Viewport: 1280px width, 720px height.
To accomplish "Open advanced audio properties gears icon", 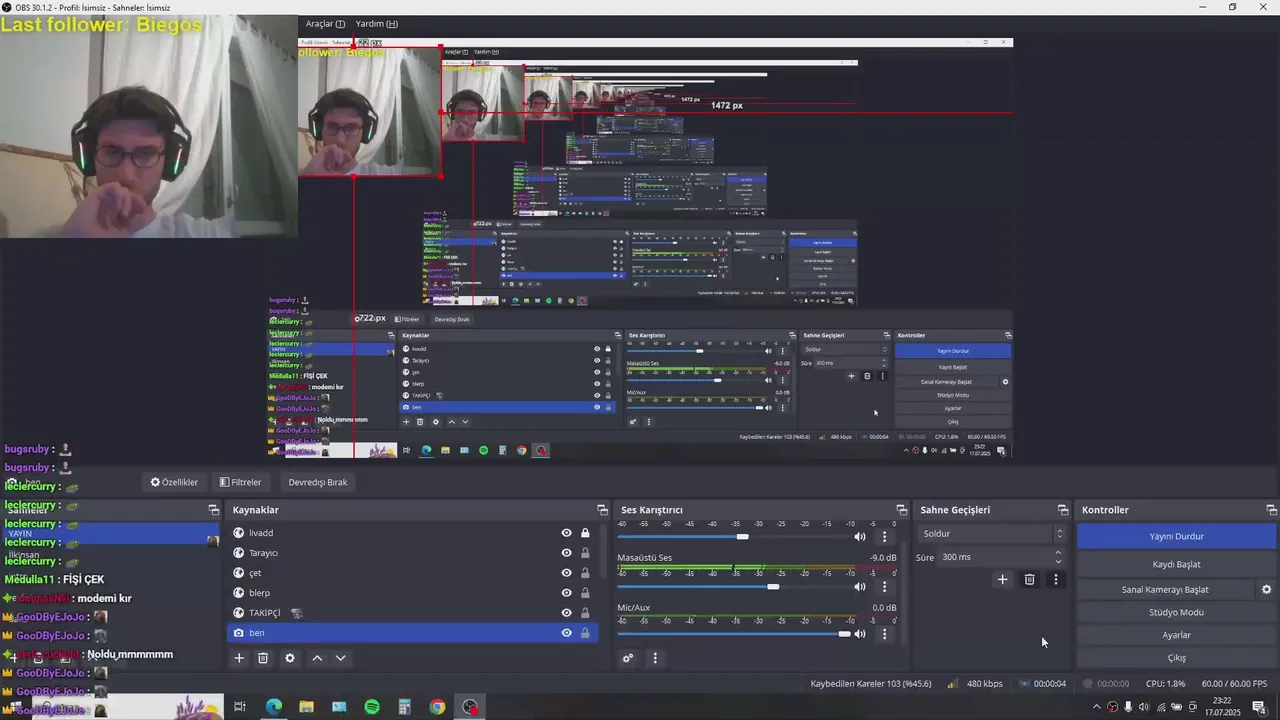I will click(628, 658).
